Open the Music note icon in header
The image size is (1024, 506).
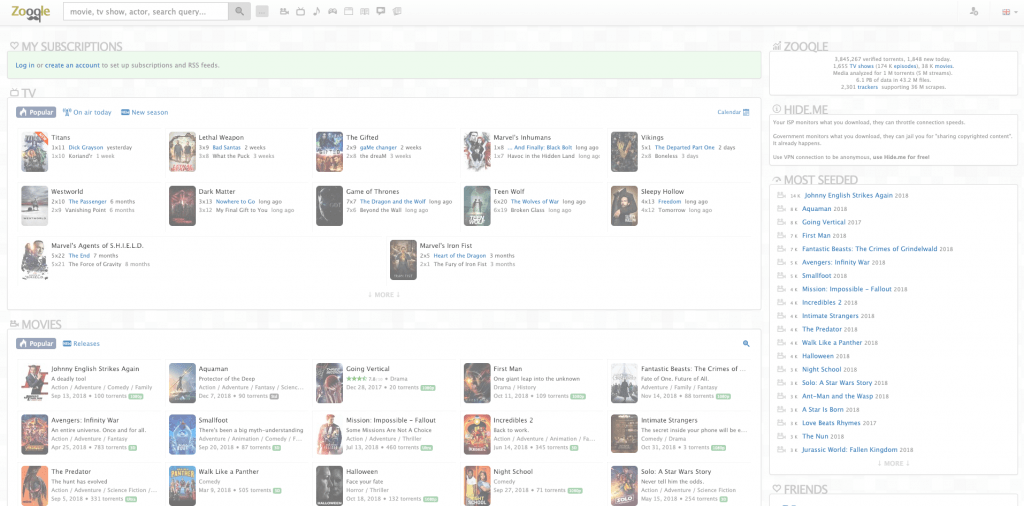coord(316,11)
